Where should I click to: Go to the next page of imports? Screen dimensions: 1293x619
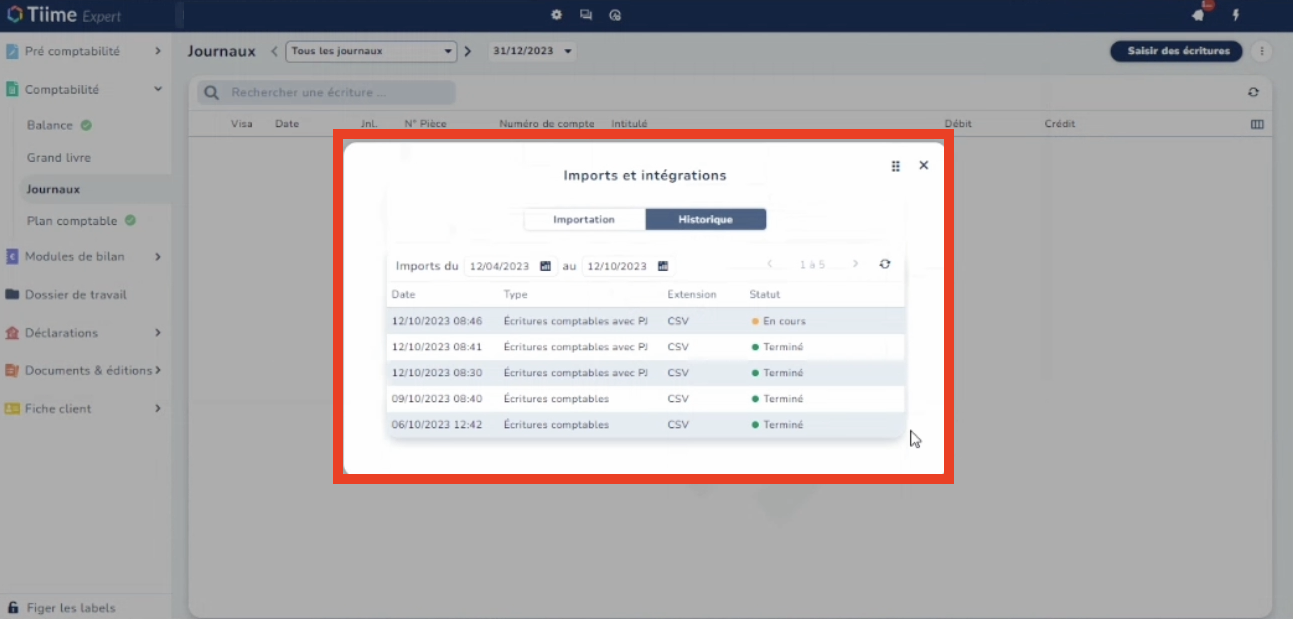click(x=855, y=264)
